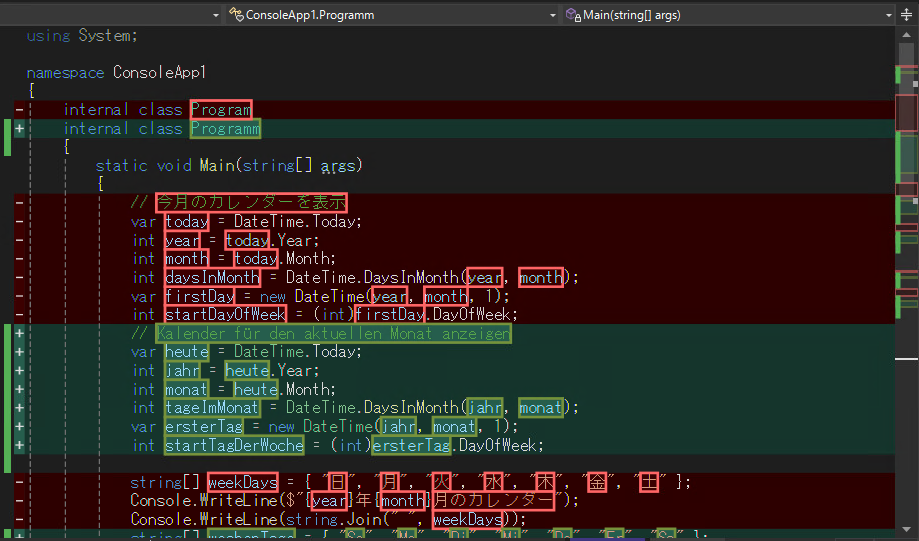Click the method icon beside Main(string[] args)
This screenshot has height=541, width=919.
(573, 16)
